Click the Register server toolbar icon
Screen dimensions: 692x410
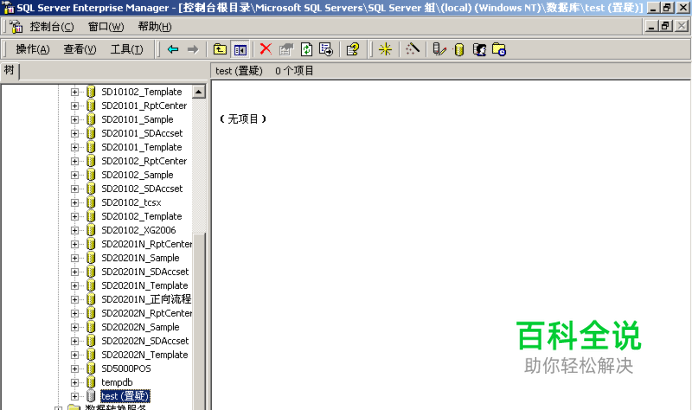[x=439, y=49]
